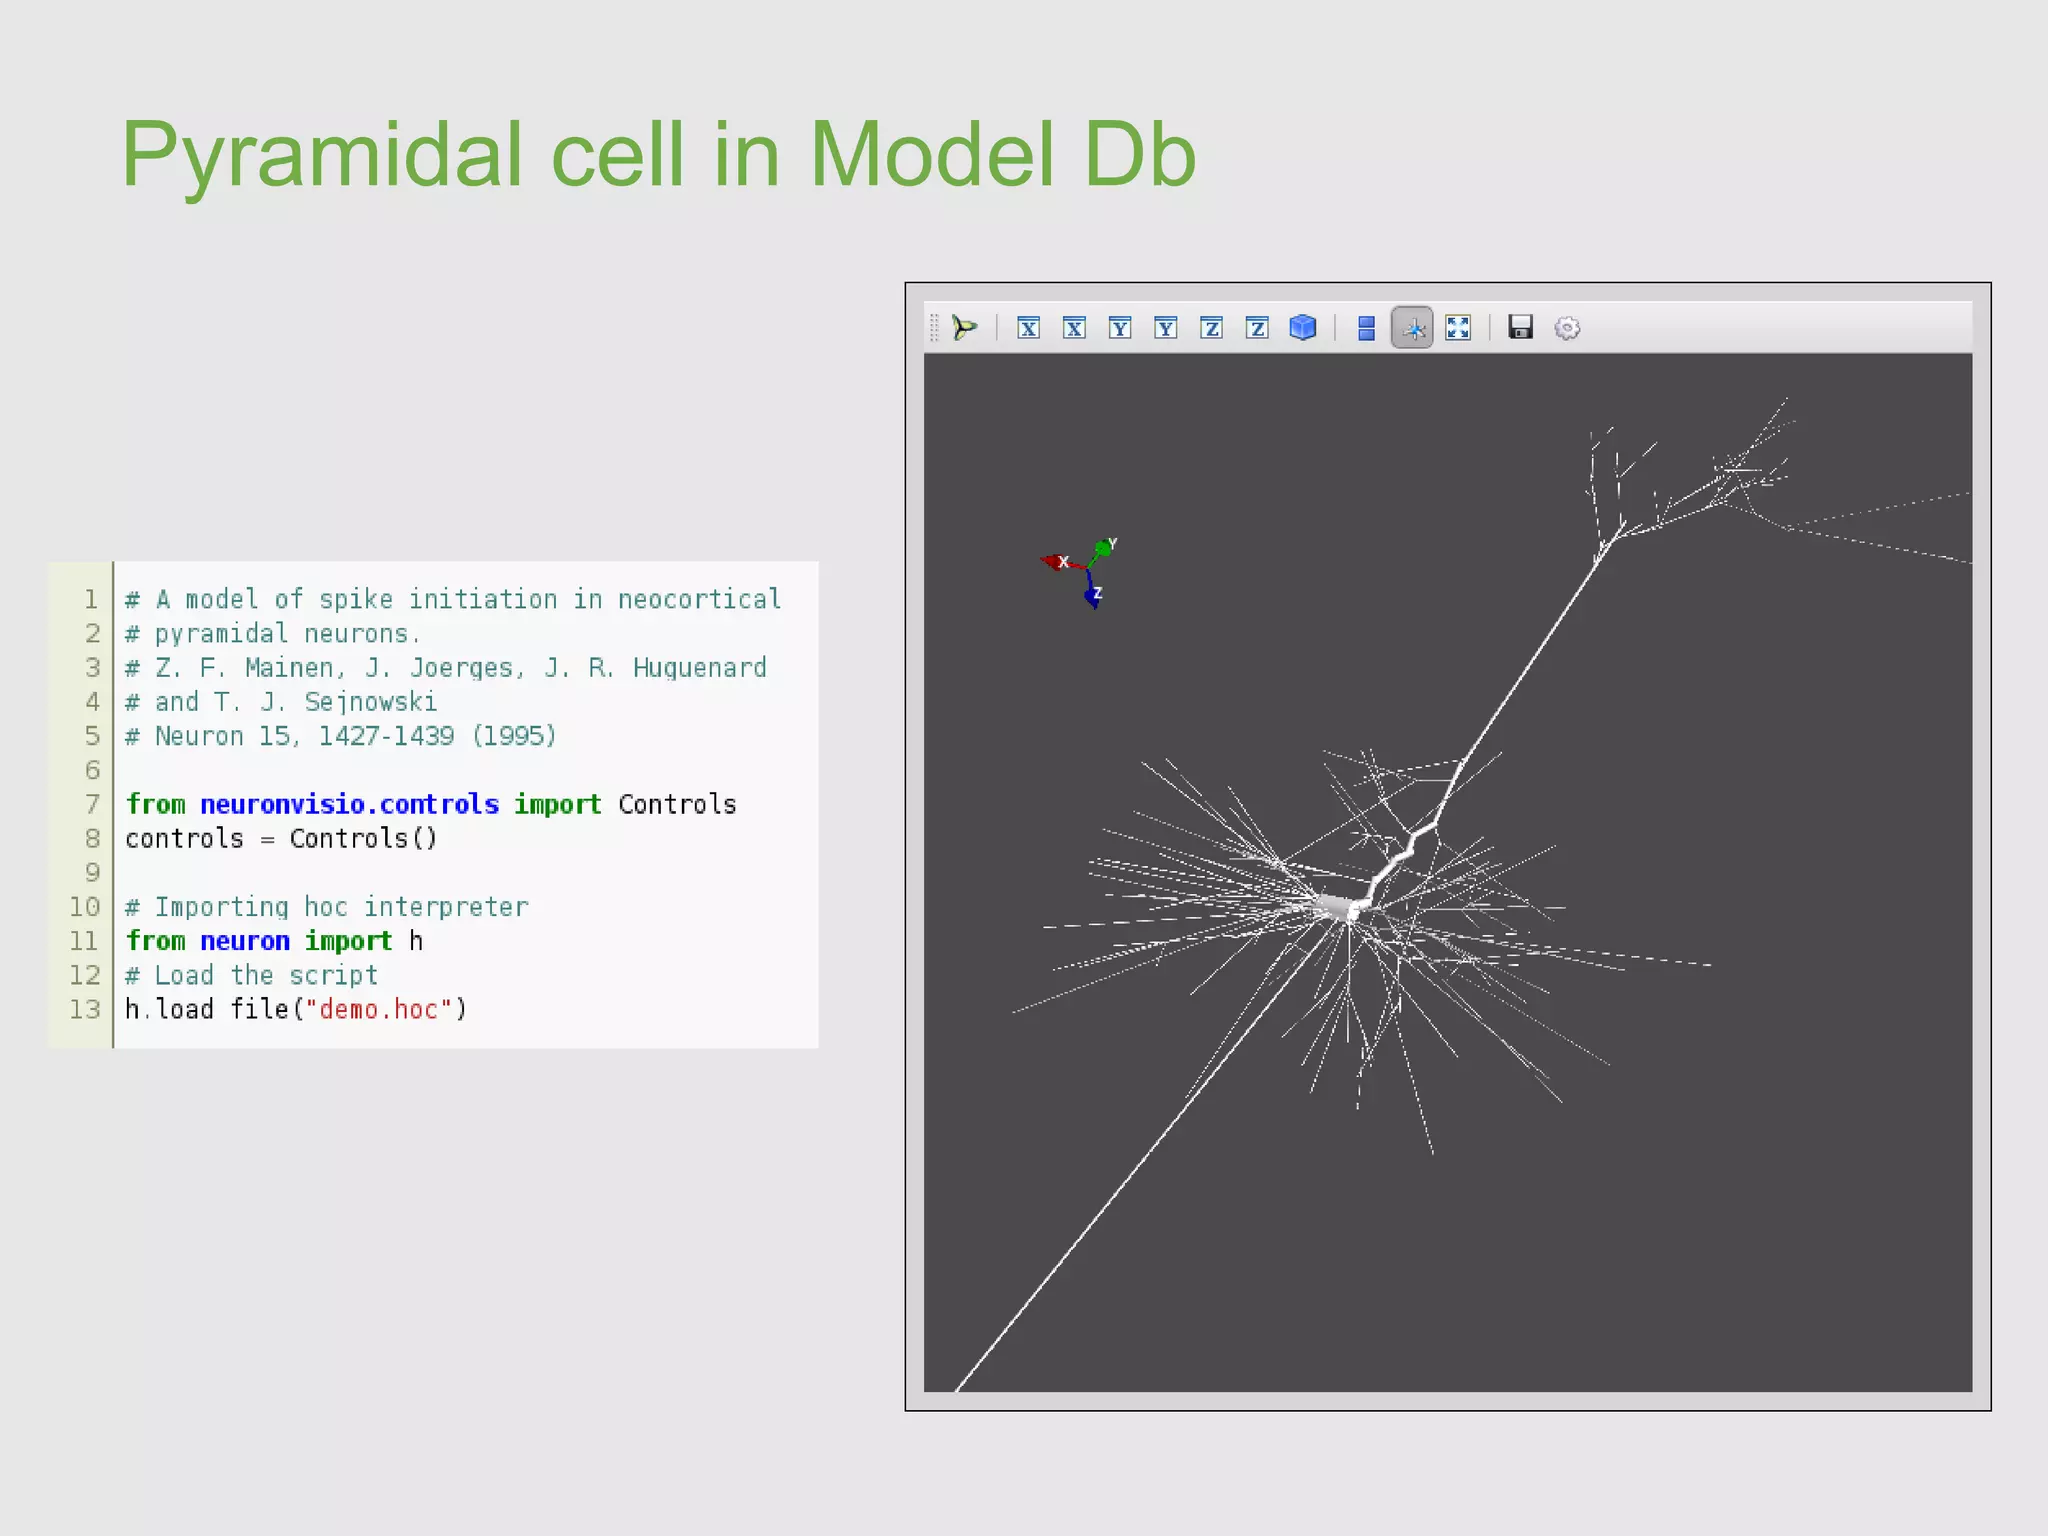Switch to isometric view with blue cube icon
This screenshot has height=1536, width=2048.
(1302, 328)
